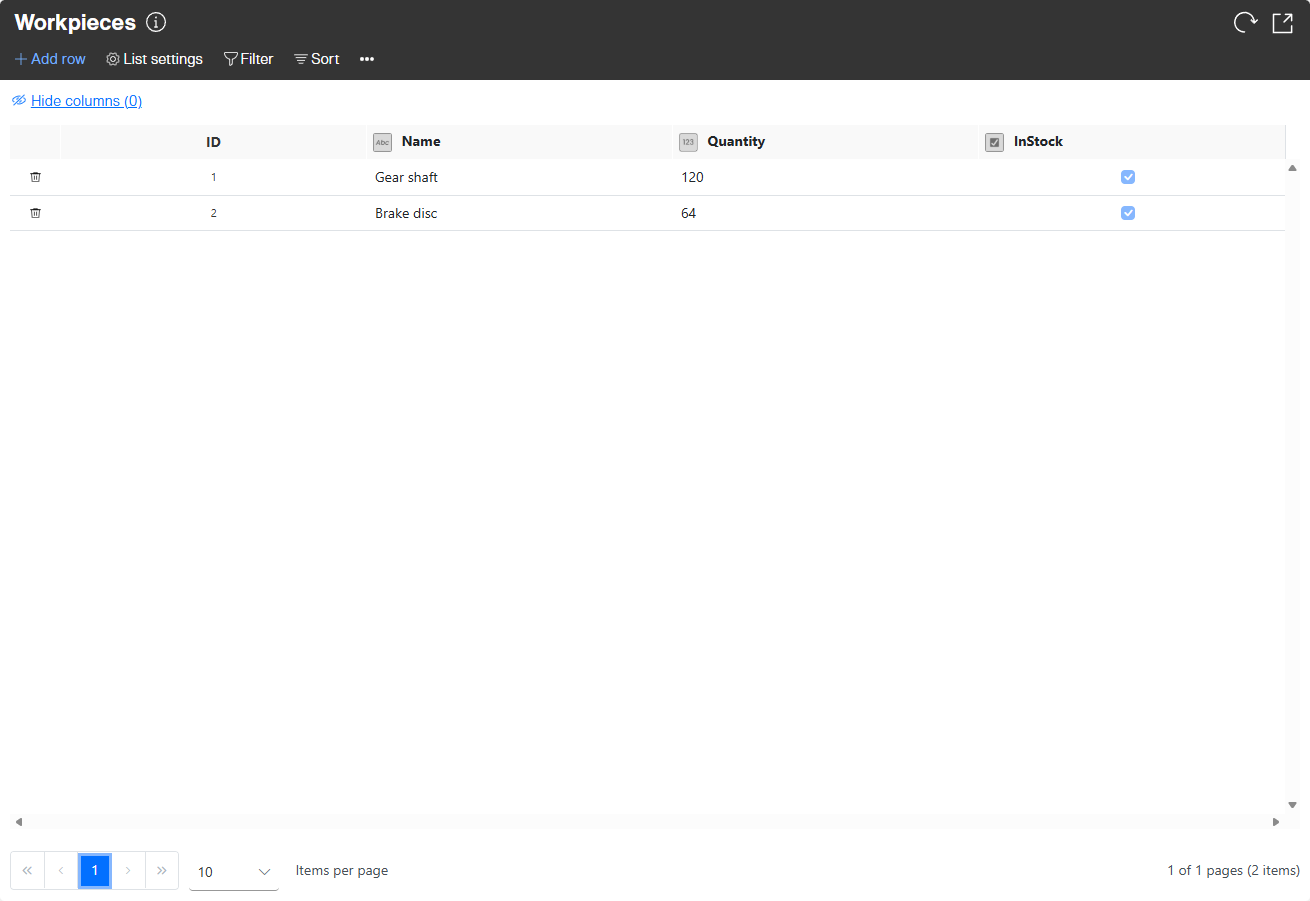Select the quantity cell showing 120

(x=826, y=177)
